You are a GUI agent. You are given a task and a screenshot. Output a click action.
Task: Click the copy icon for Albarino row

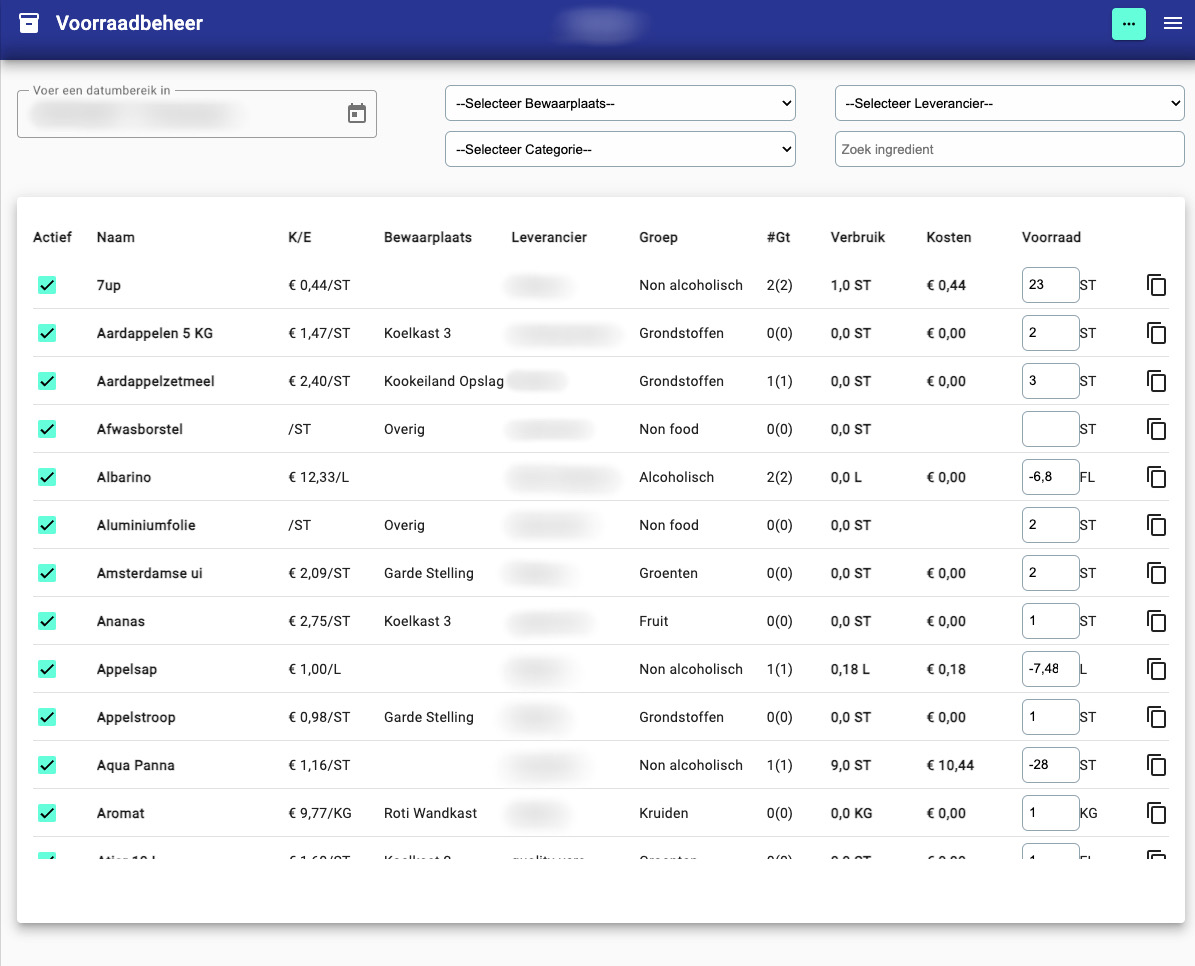[x=1156, y=477]
